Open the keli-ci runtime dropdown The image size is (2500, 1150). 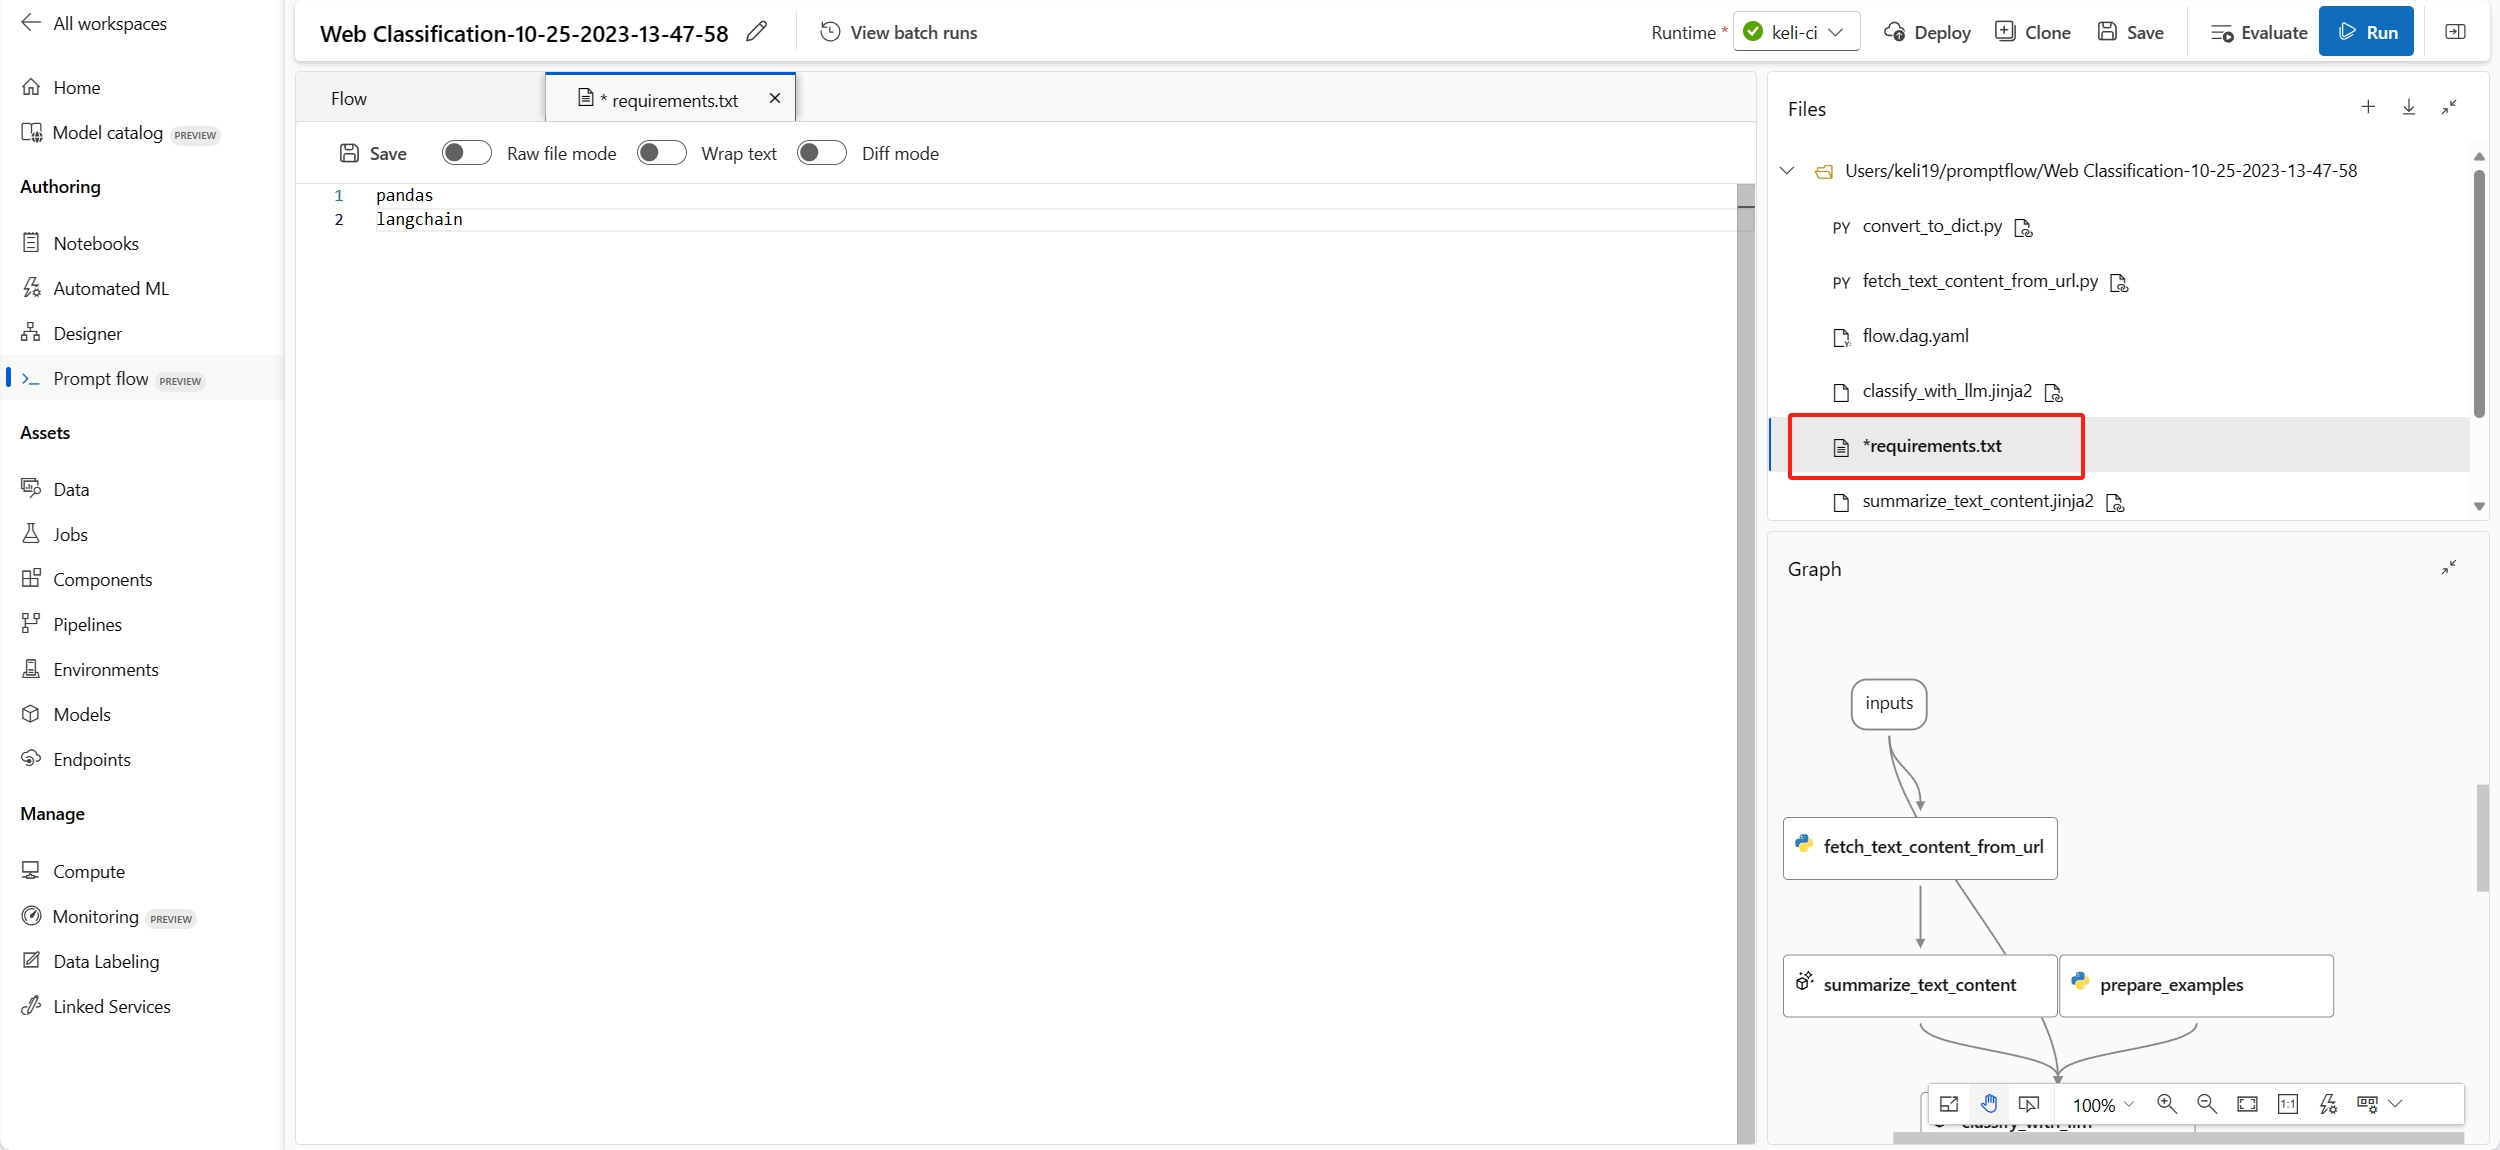point(1797,32)
